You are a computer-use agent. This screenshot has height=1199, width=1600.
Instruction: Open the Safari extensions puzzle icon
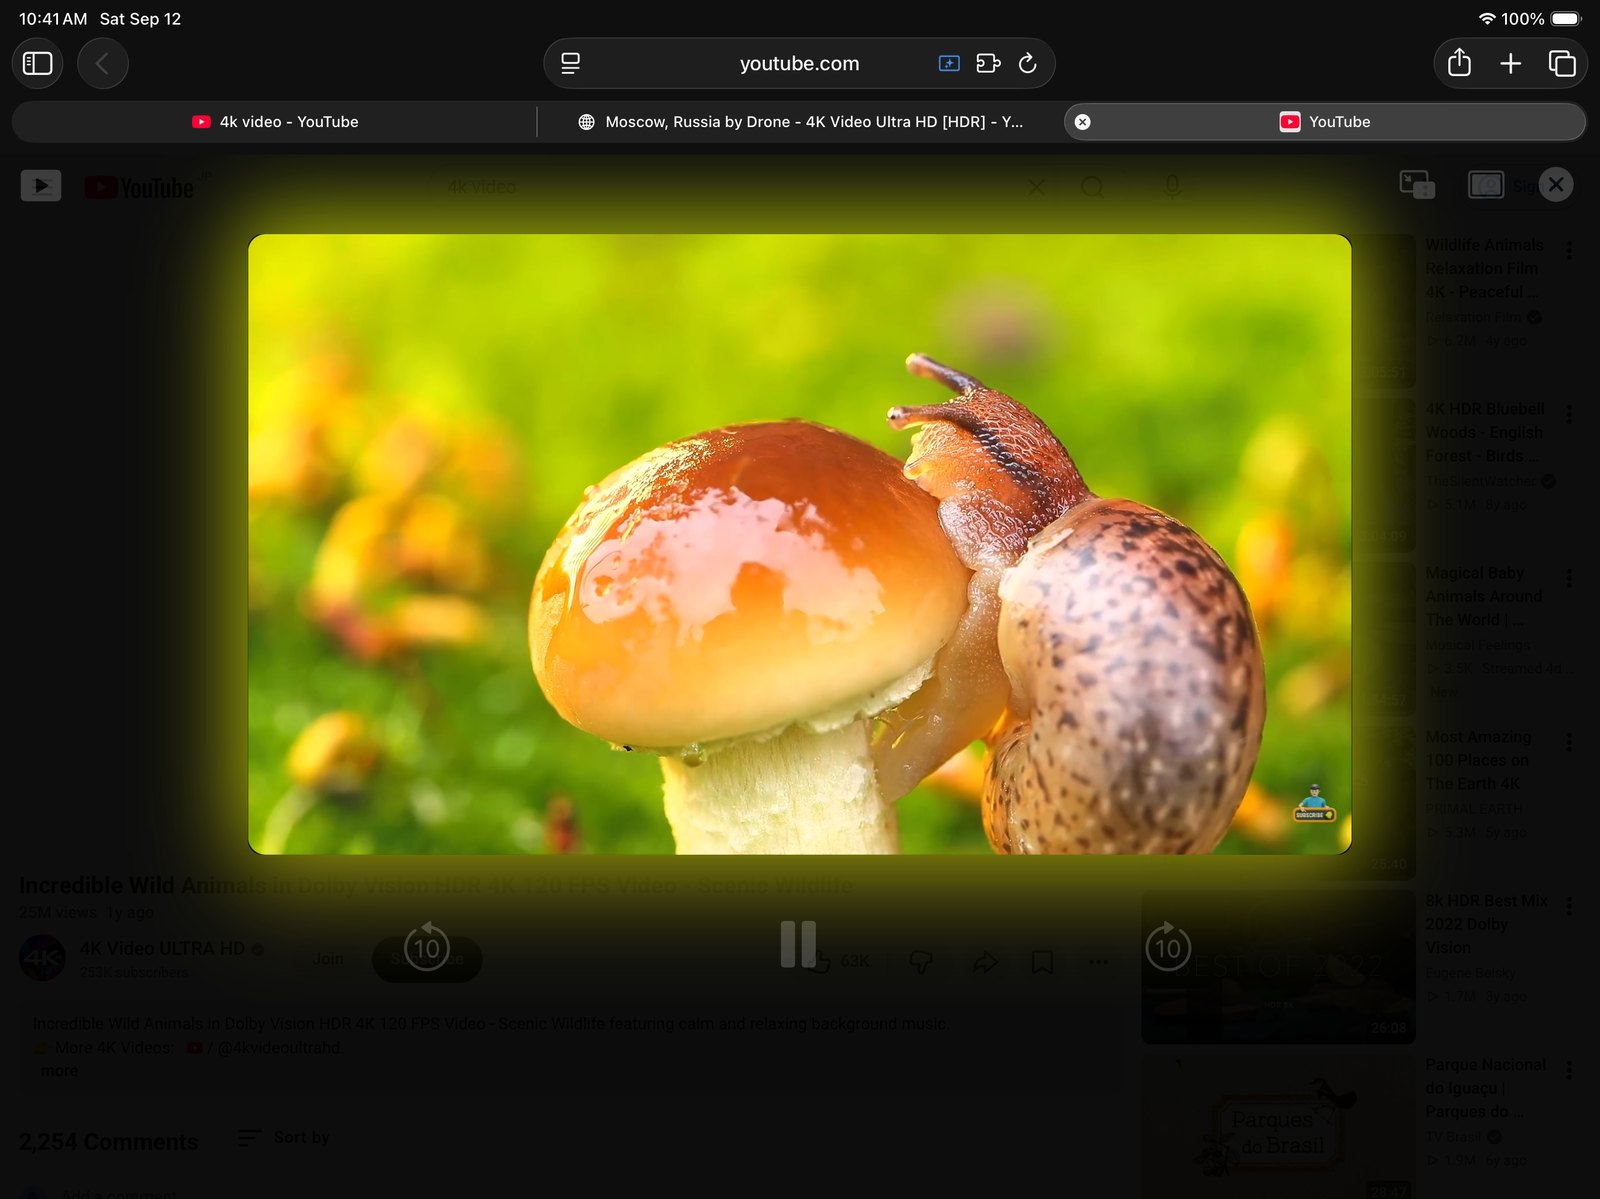[988, 64]
